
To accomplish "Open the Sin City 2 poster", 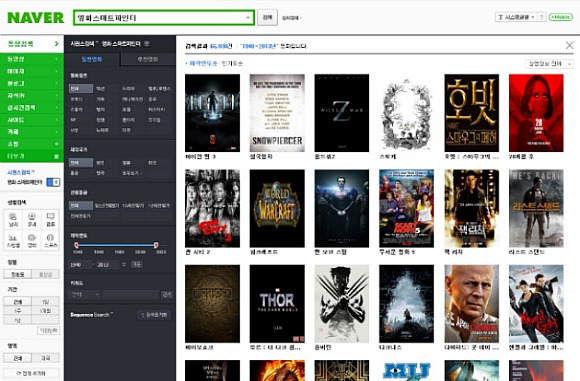I will coord(212,208).
